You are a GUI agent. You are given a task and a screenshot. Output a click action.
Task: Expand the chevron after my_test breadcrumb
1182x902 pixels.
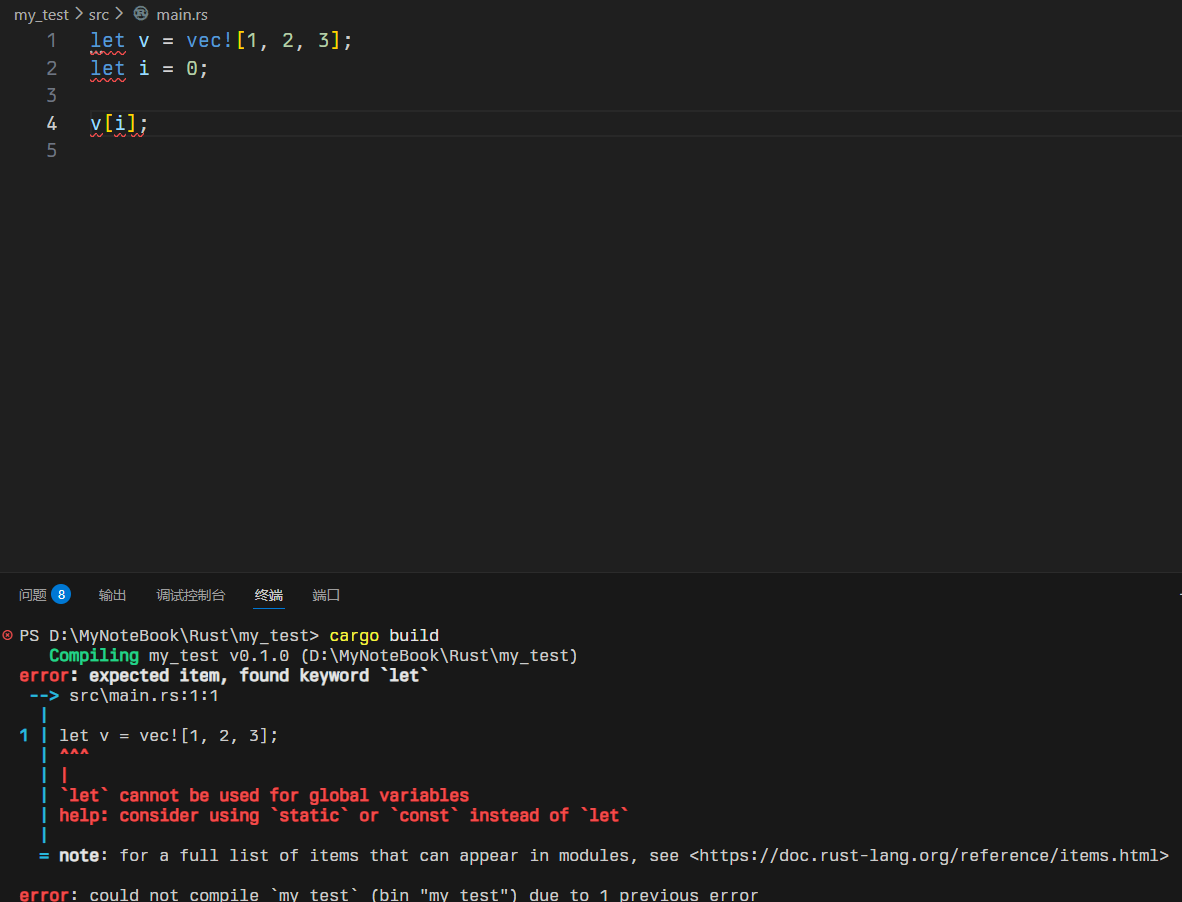coord(78,15)
